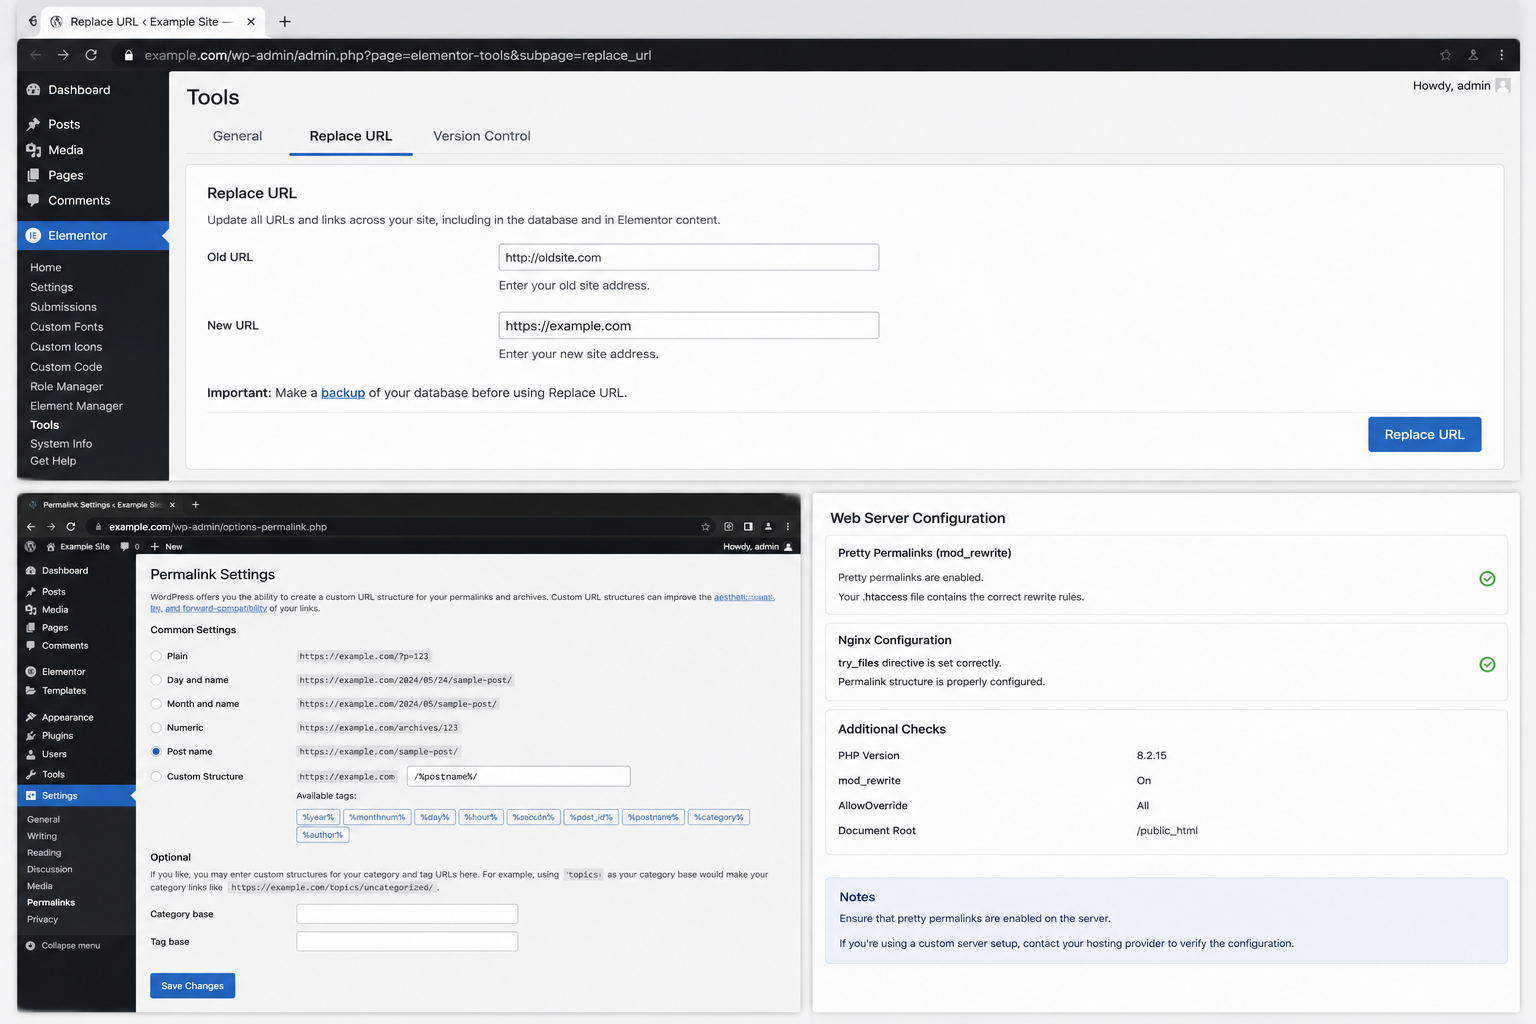
Task: Open a new tab in top browser window
Action: [x=285, y=21]
